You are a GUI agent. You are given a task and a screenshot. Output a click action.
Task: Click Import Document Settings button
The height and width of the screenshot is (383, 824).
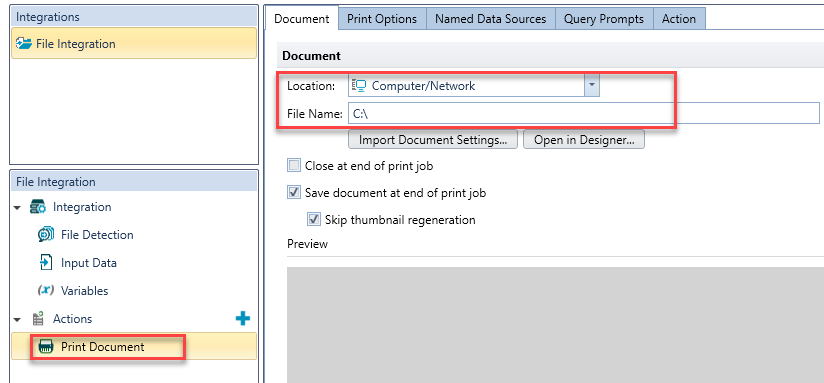point(433,140)
